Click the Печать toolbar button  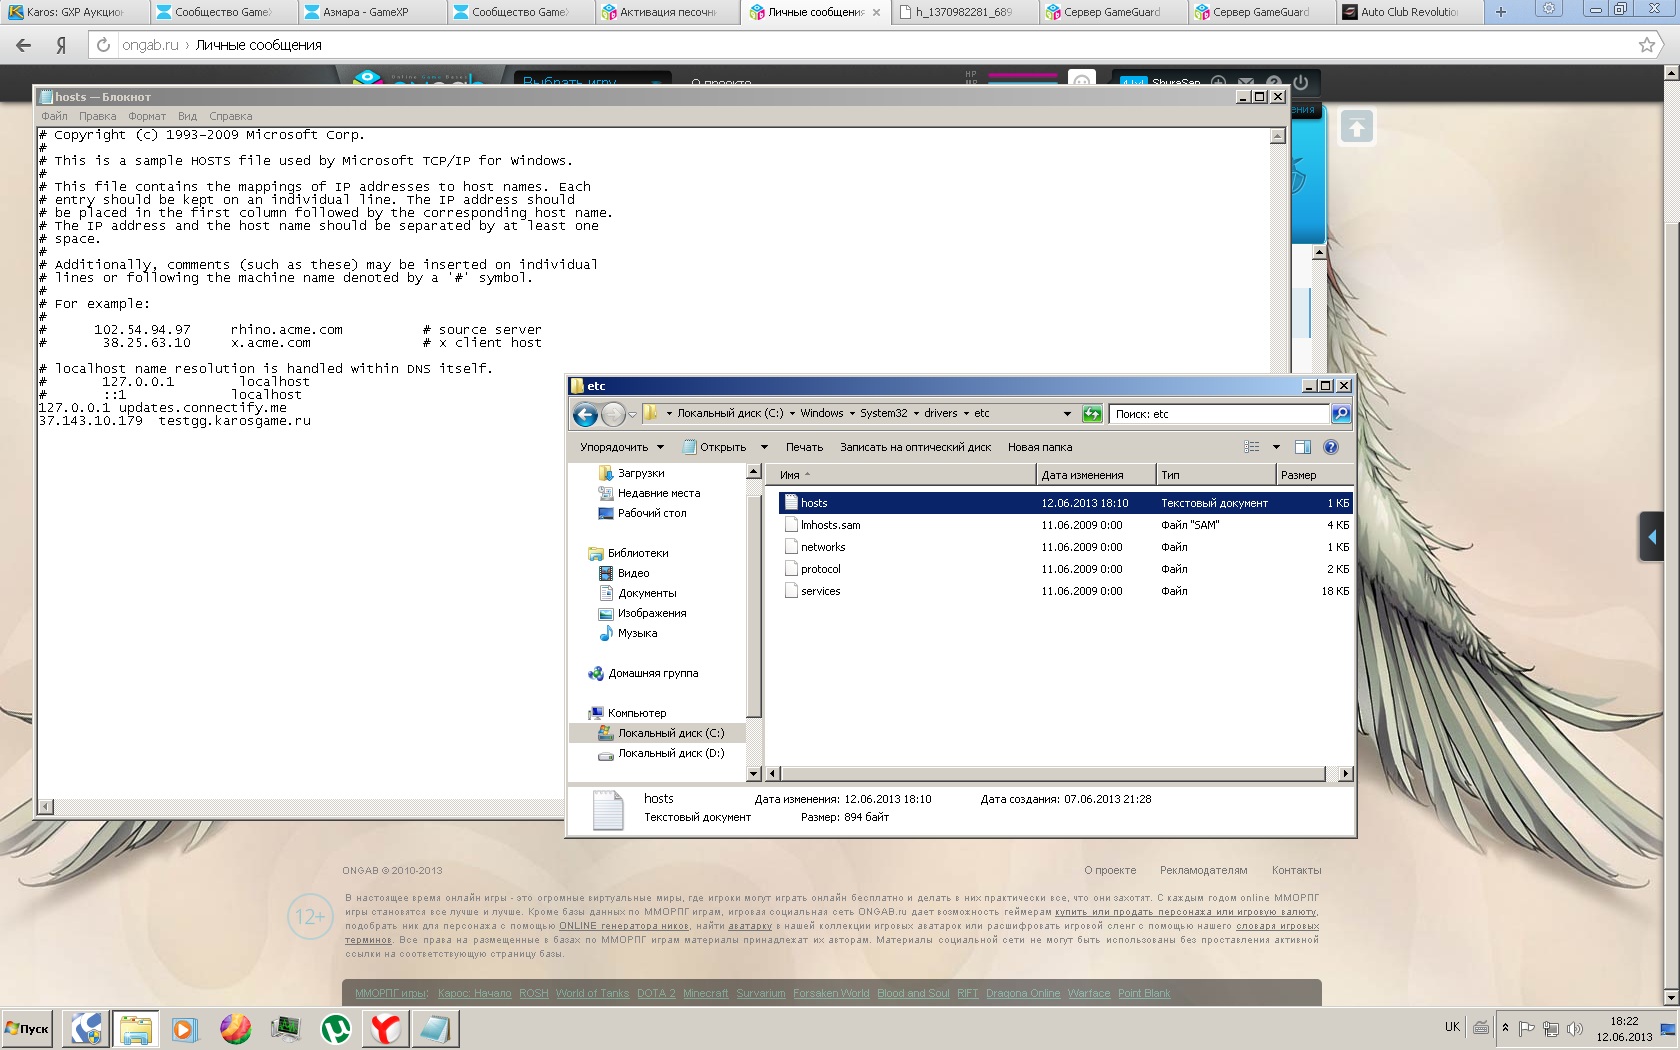click(x=804, y=447)
